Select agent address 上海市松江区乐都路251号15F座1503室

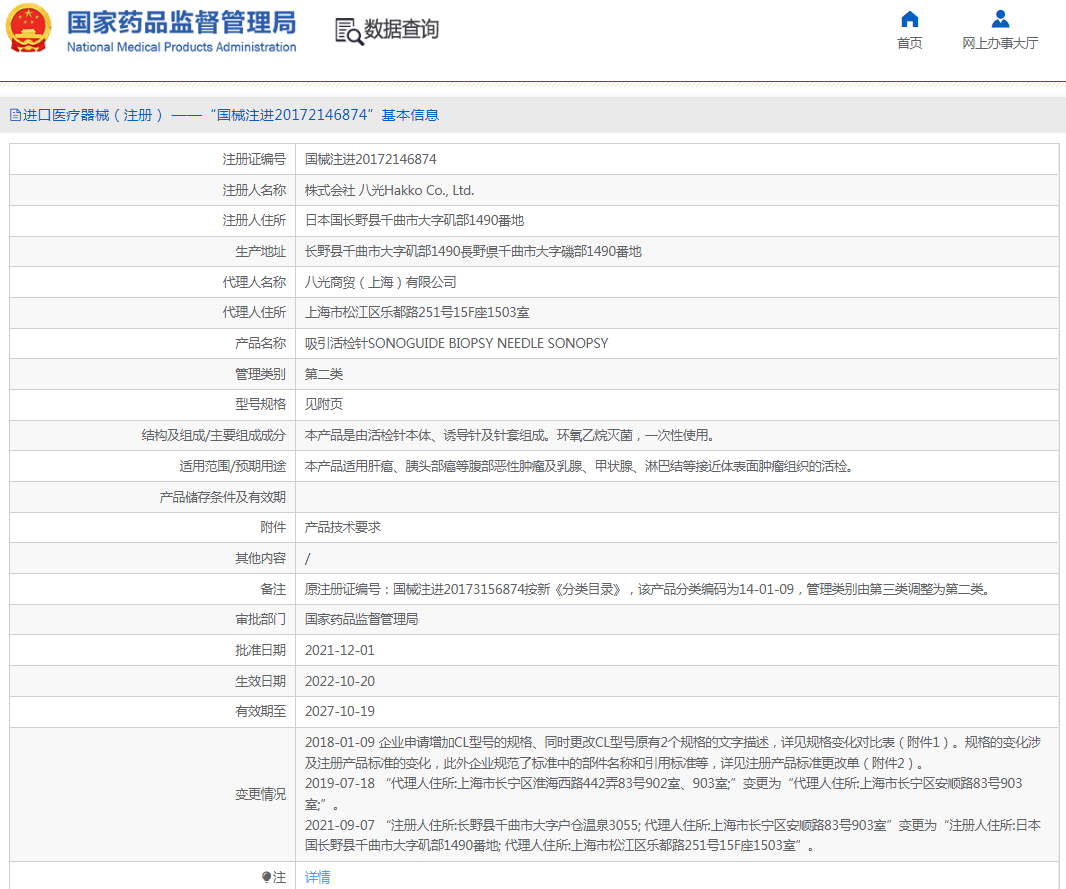pyautogui.click(x=417, y=313)
